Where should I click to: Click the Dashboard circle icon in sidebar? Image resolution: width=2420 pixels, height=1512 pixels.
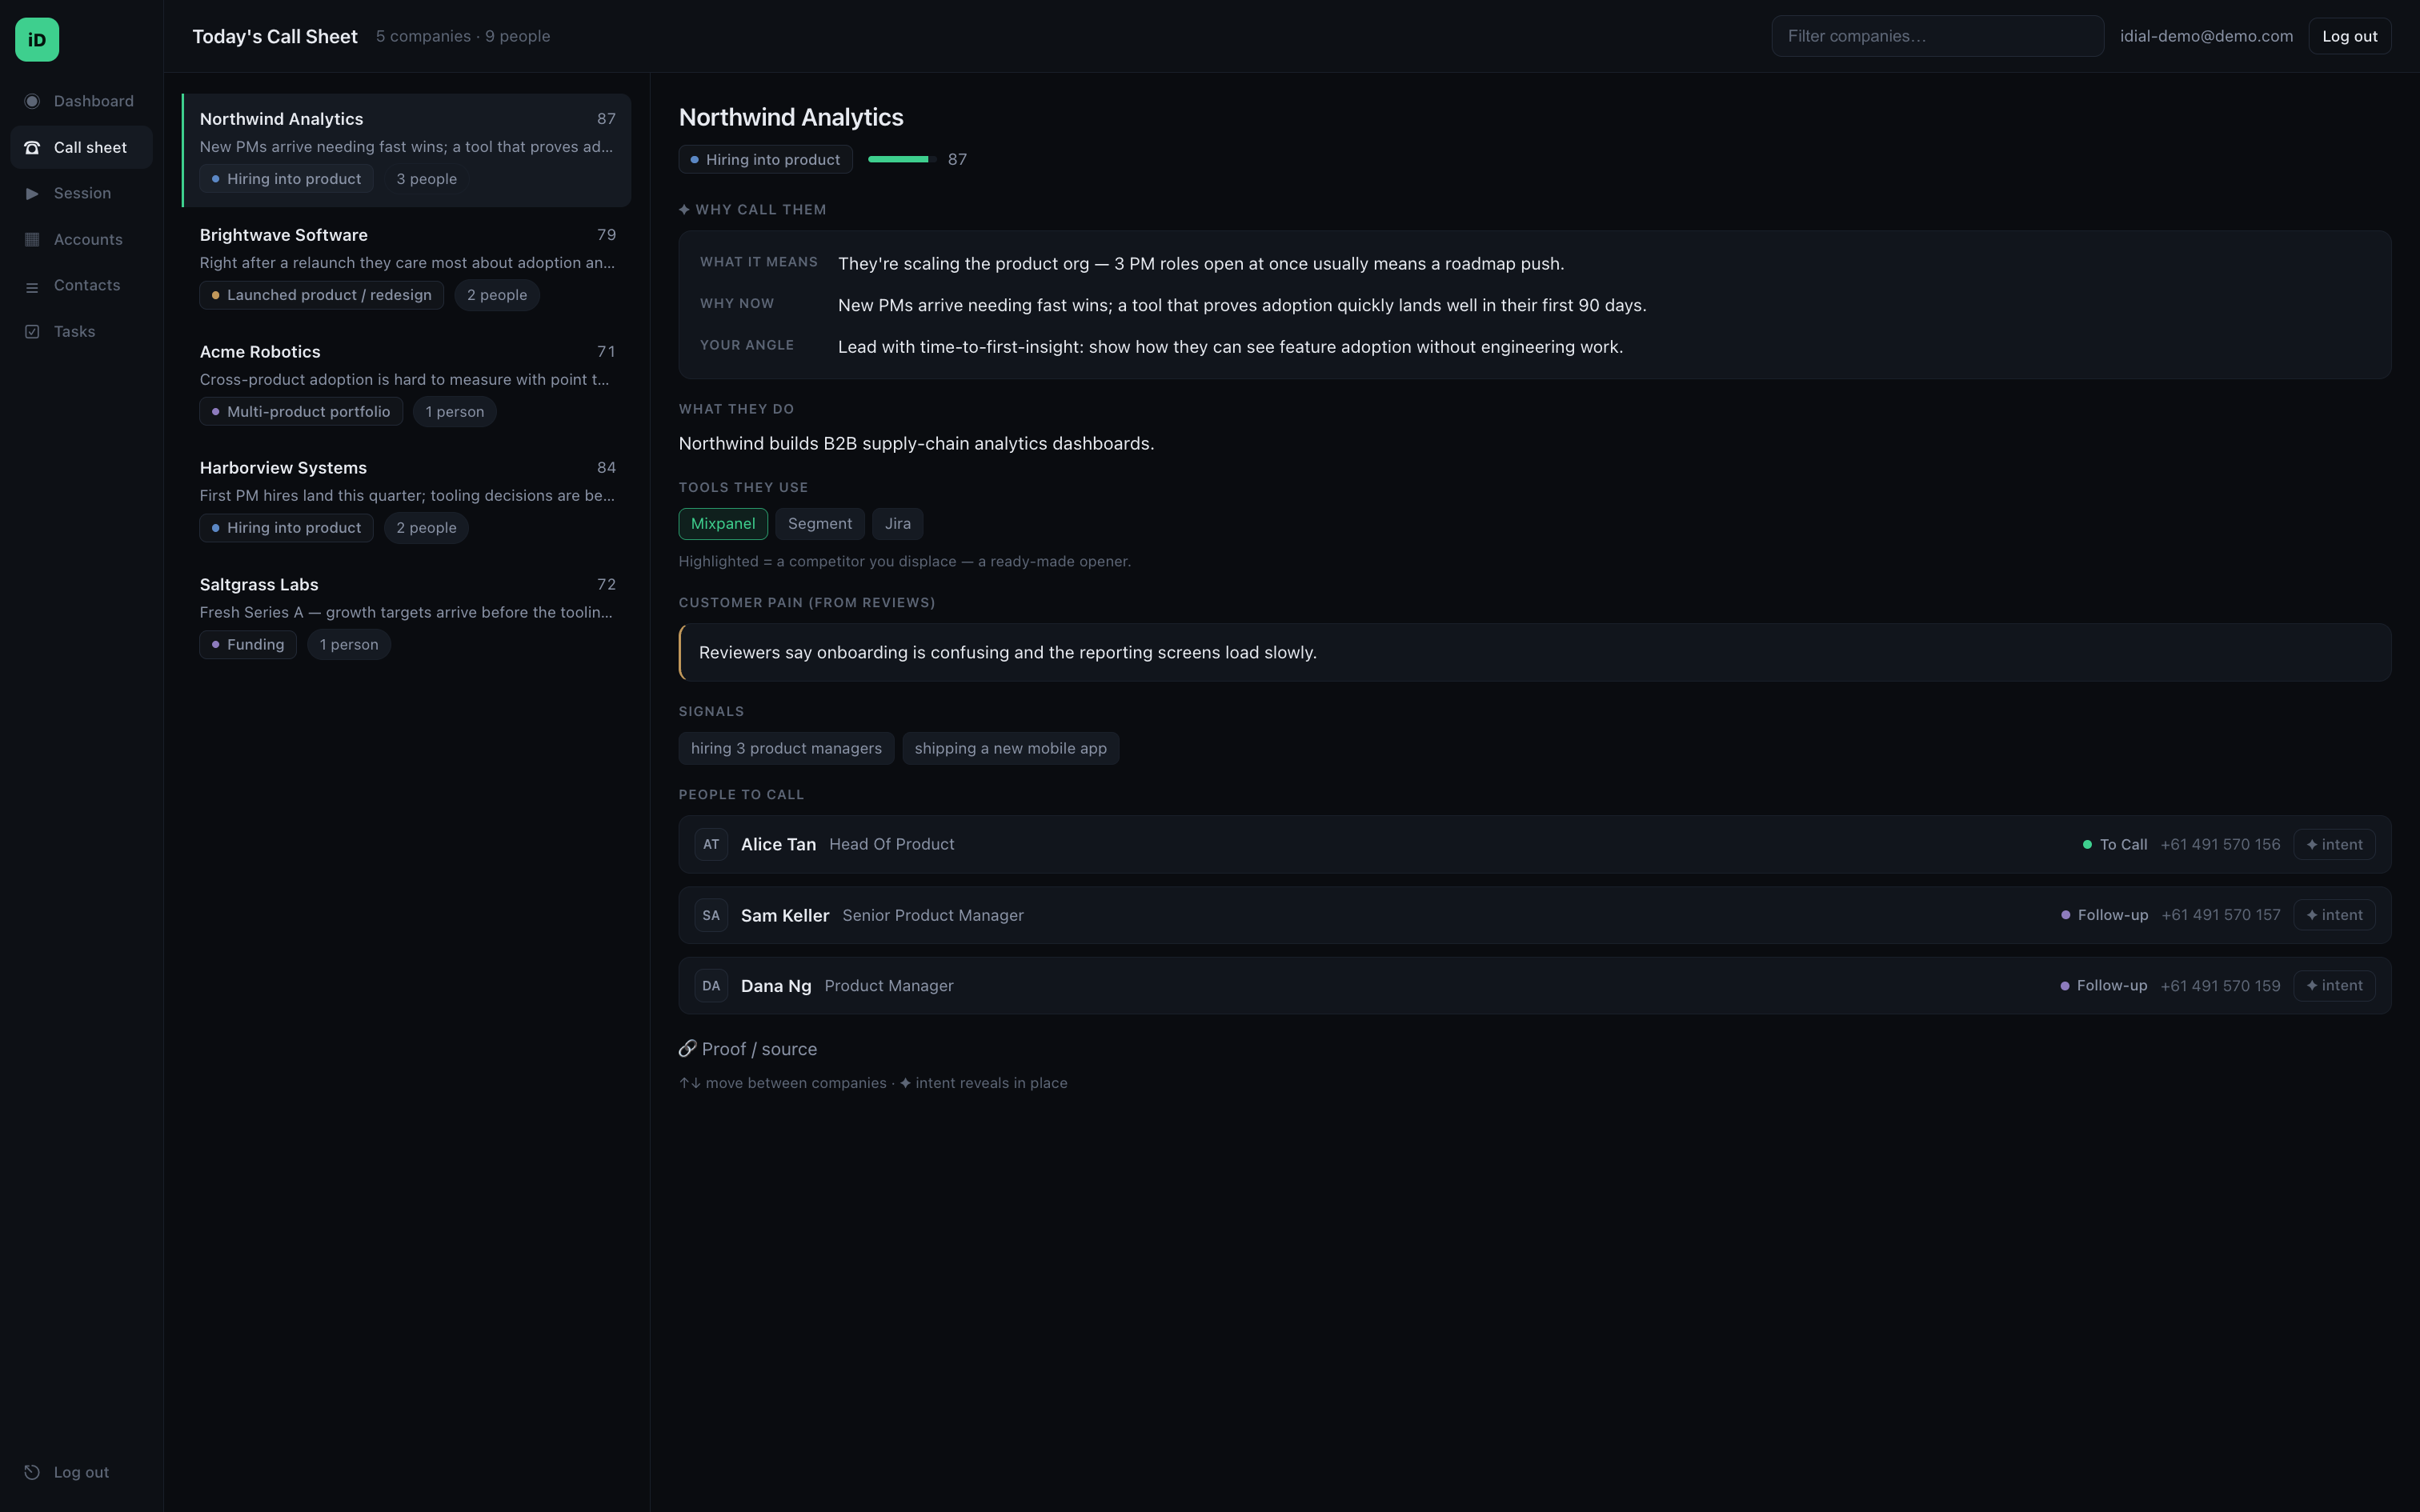32,101
